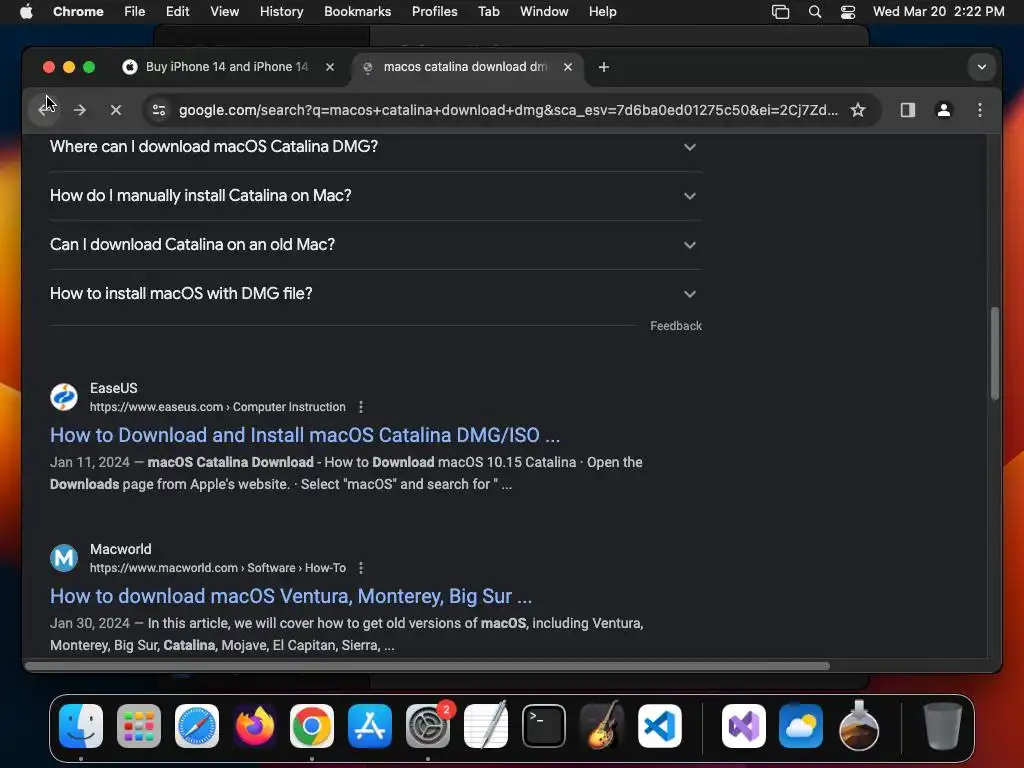Open Macworld result 'How to download macOS Ventura'
1024x768 pixels.
pyautogui.click(x=291, y=596)
